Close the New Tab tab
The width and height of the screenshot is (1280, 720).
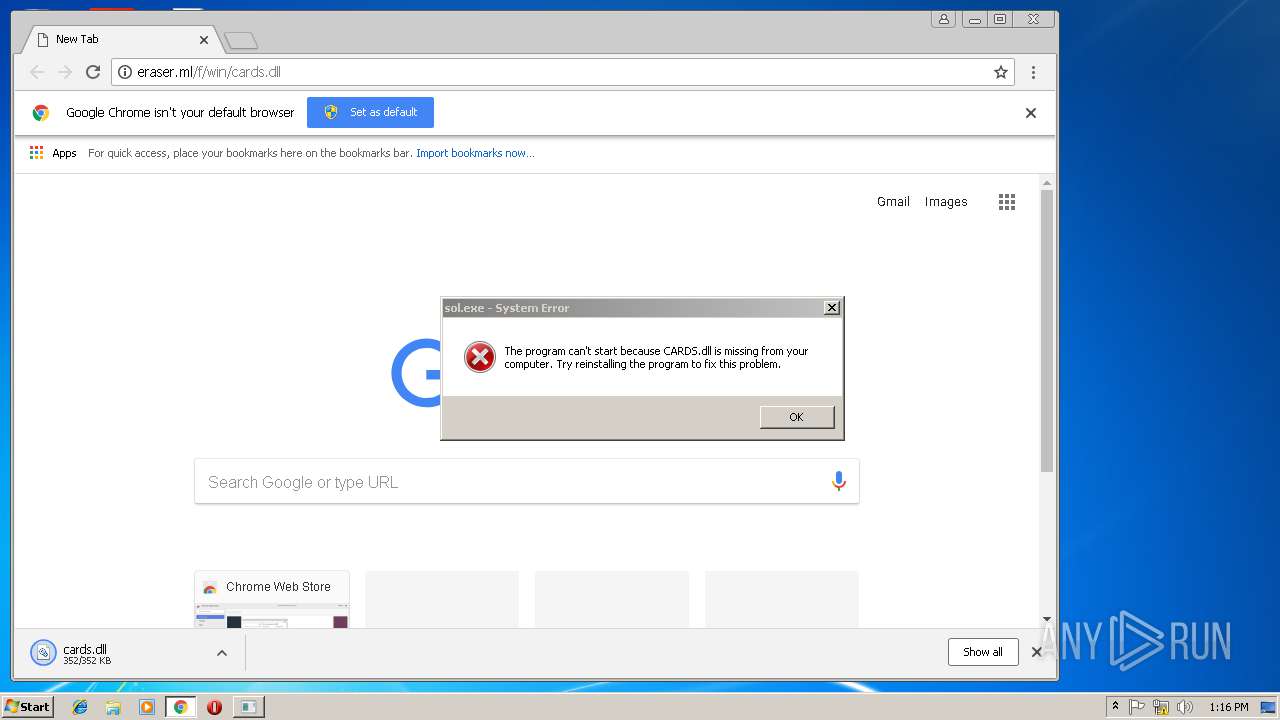click(204, 40)
